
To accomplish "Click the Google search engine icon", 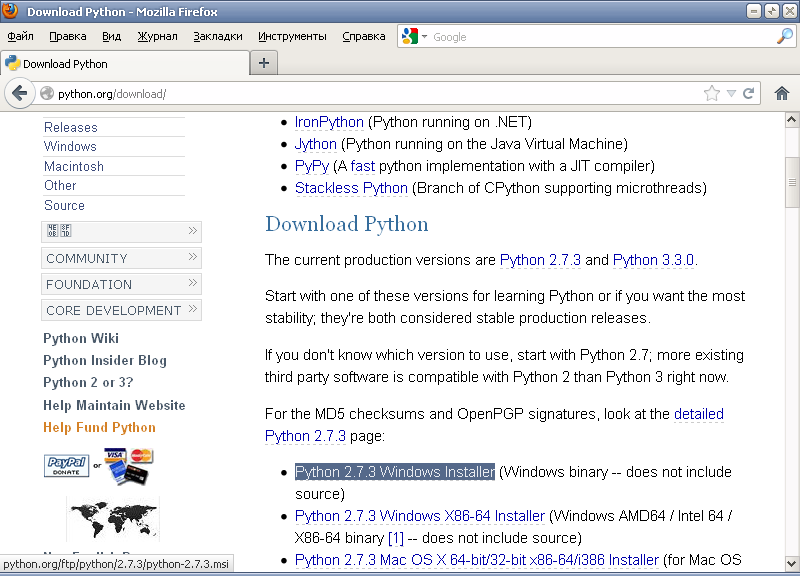I will [410, 36].
